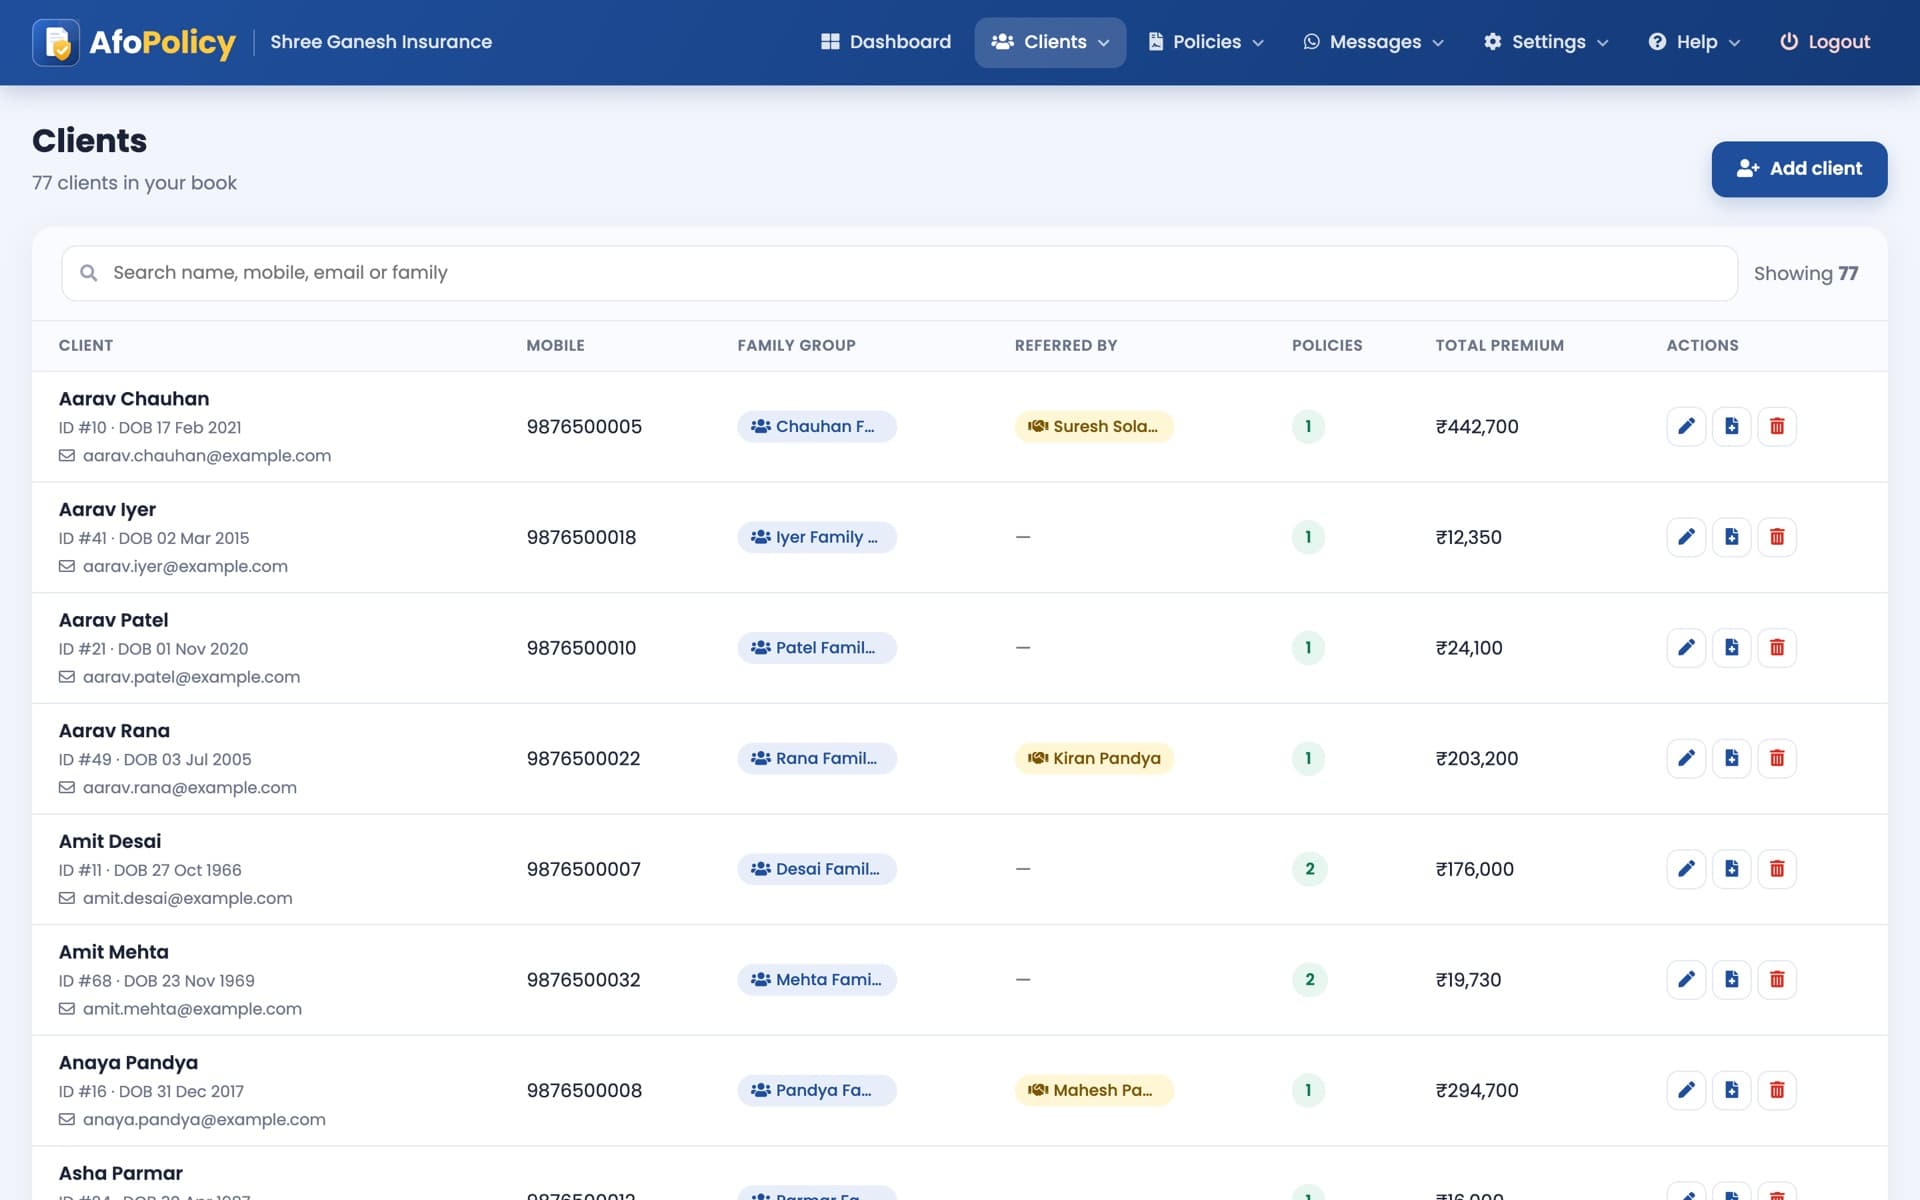Edit the Aarav Iyer client
The width and height of the screenshot is (1920, 1200).
[x=1686, y=537]
